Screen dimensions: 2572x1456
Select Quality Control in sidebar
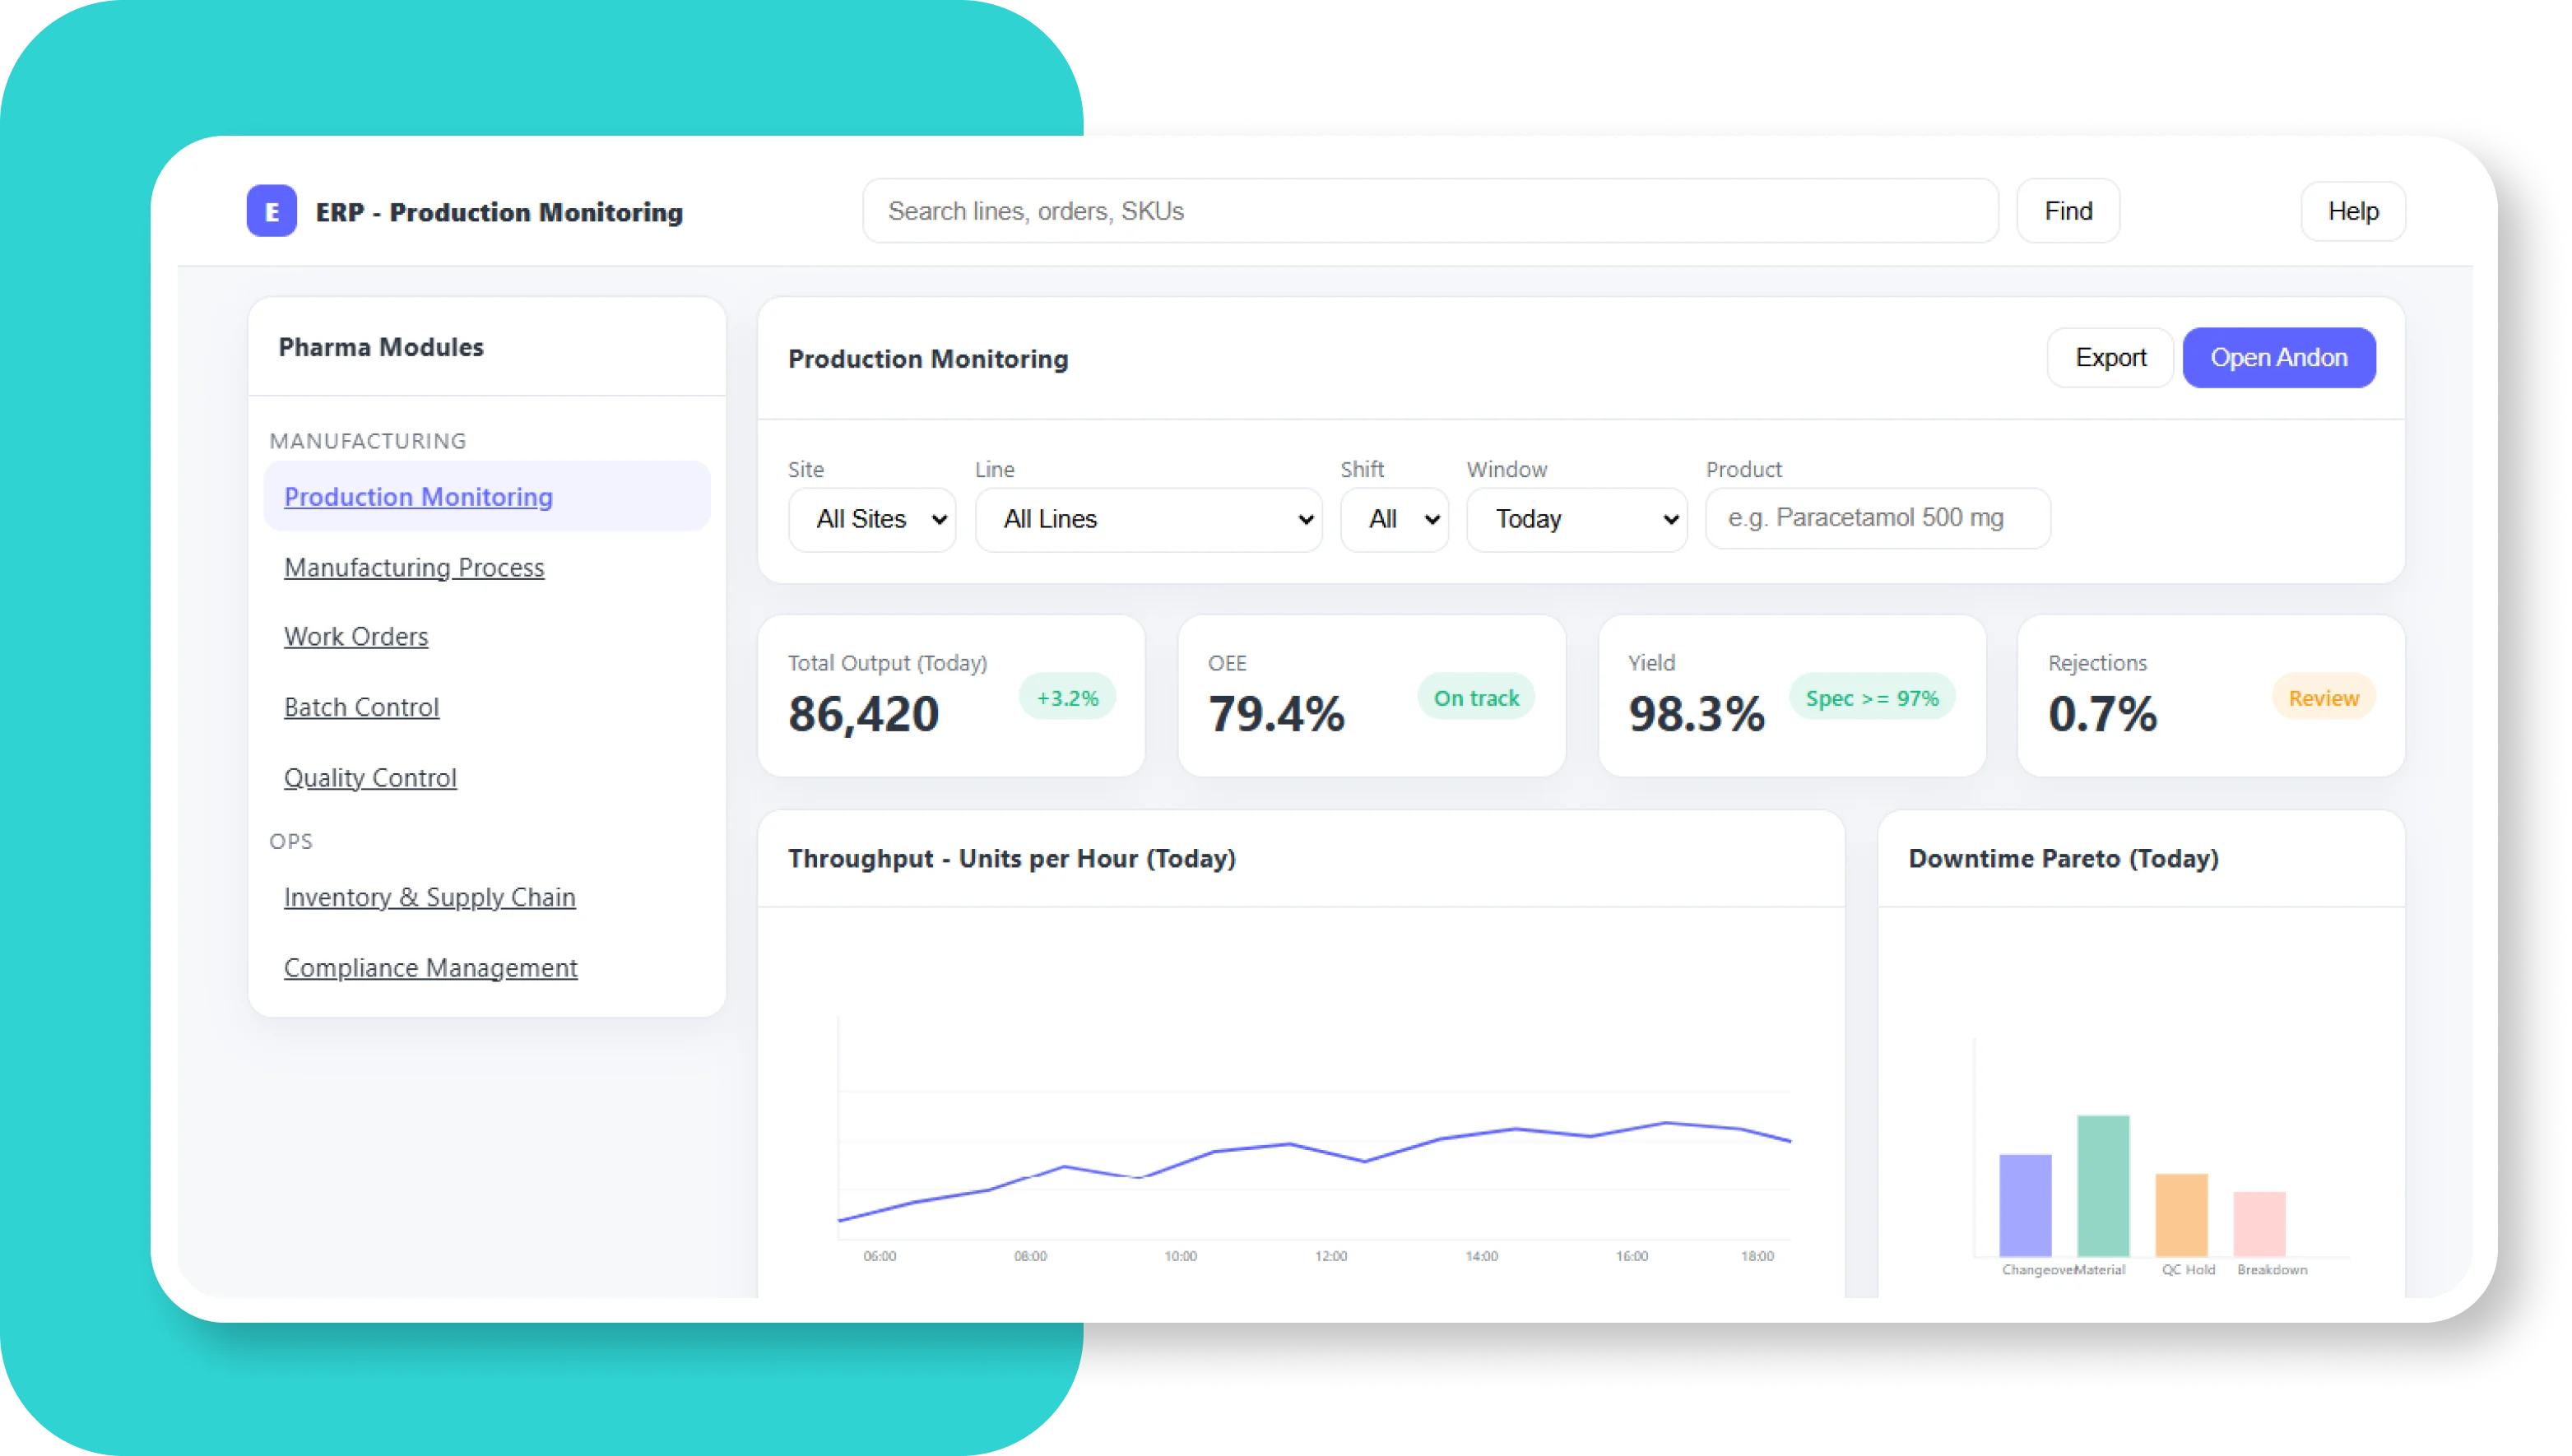[370, 777]
